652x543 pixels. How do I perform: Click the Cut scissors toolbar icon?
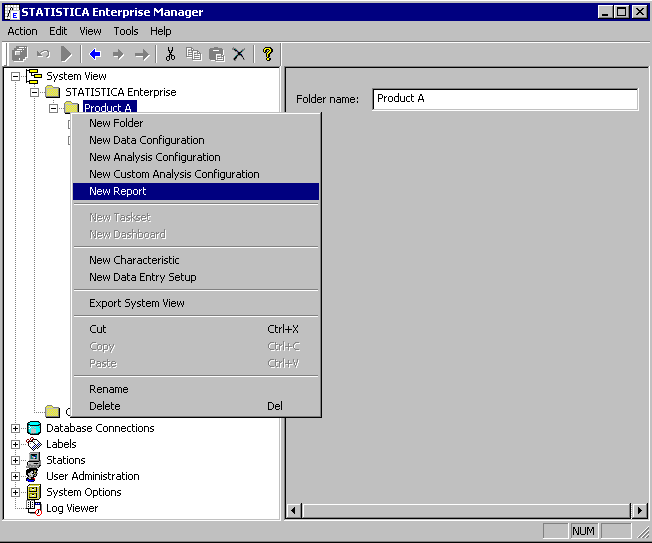coord(170,54)
